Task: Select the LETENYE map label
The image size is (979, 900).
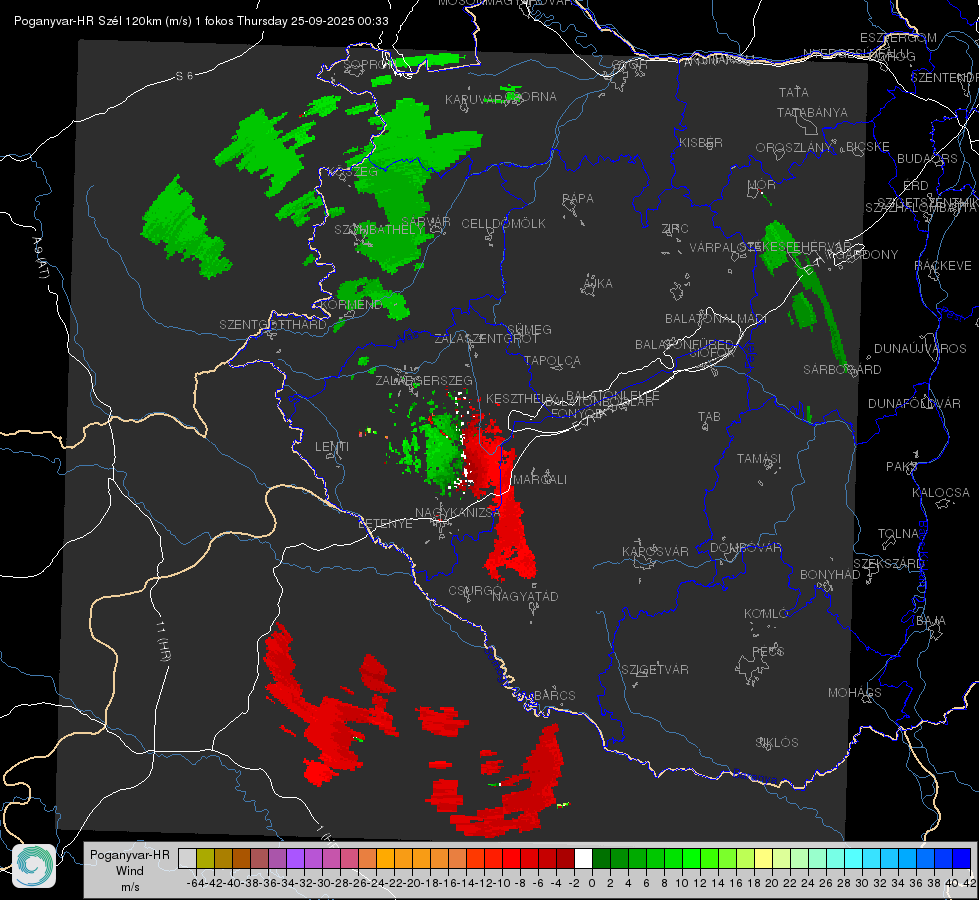Action: tap(385, 523)
